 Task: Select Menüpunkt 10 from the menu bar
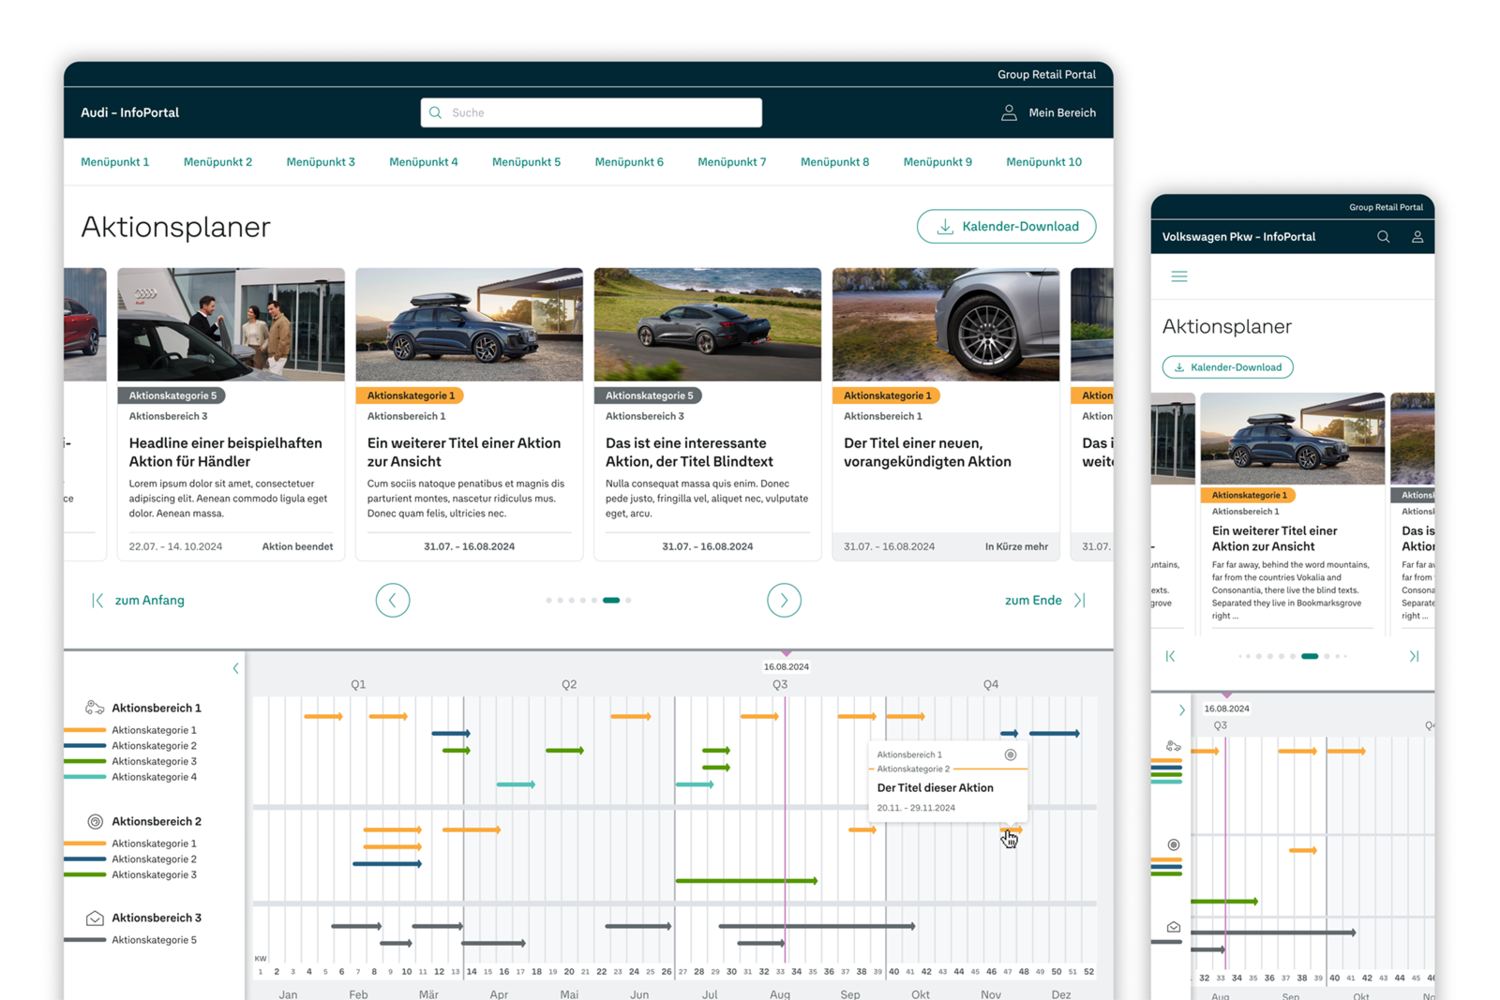1043,161
